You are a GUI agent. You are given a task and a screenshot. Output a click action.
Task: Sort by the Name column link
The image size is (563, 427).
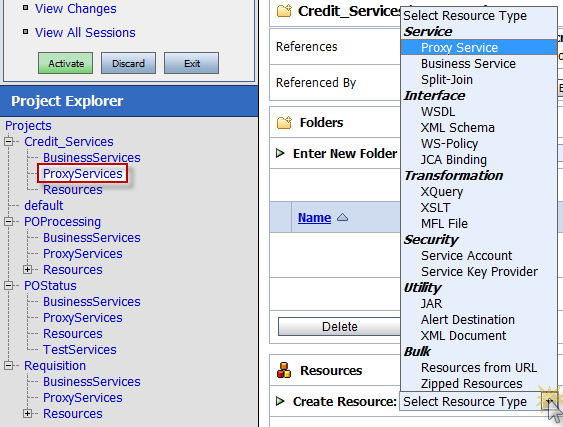pos(315,217)
